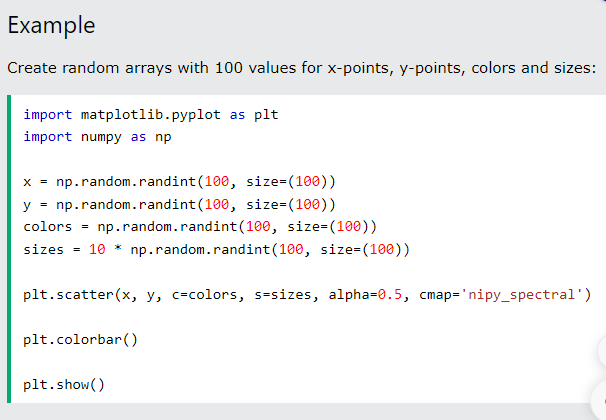The image size is (606, 420).
Task: Click the alpha value 0.5 in scatter
Action: [x=390, y=294]
